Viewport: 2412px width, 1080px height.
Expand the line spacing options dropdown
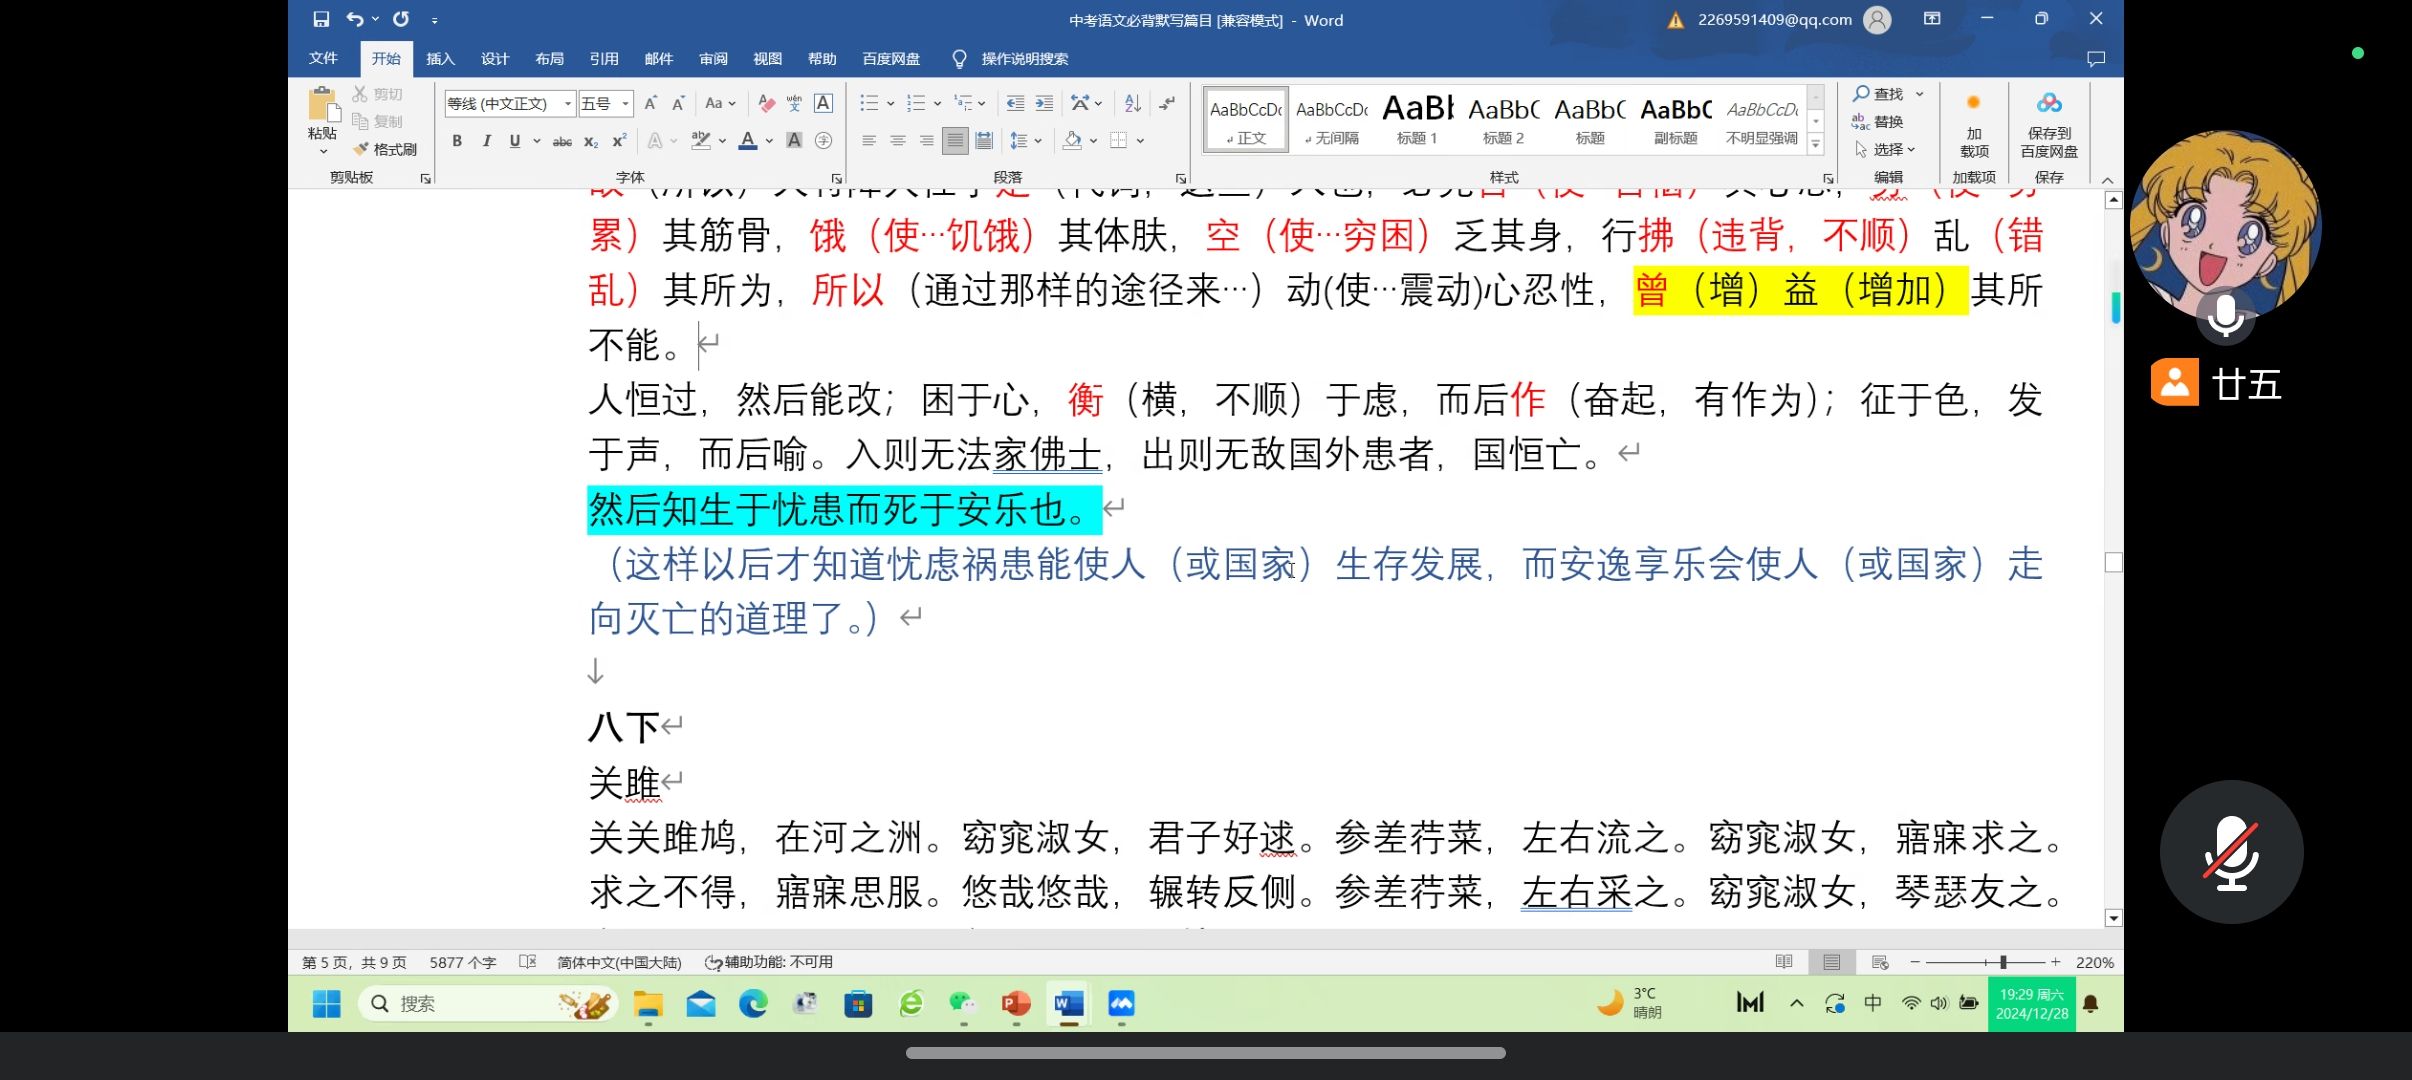(1038, 141)
